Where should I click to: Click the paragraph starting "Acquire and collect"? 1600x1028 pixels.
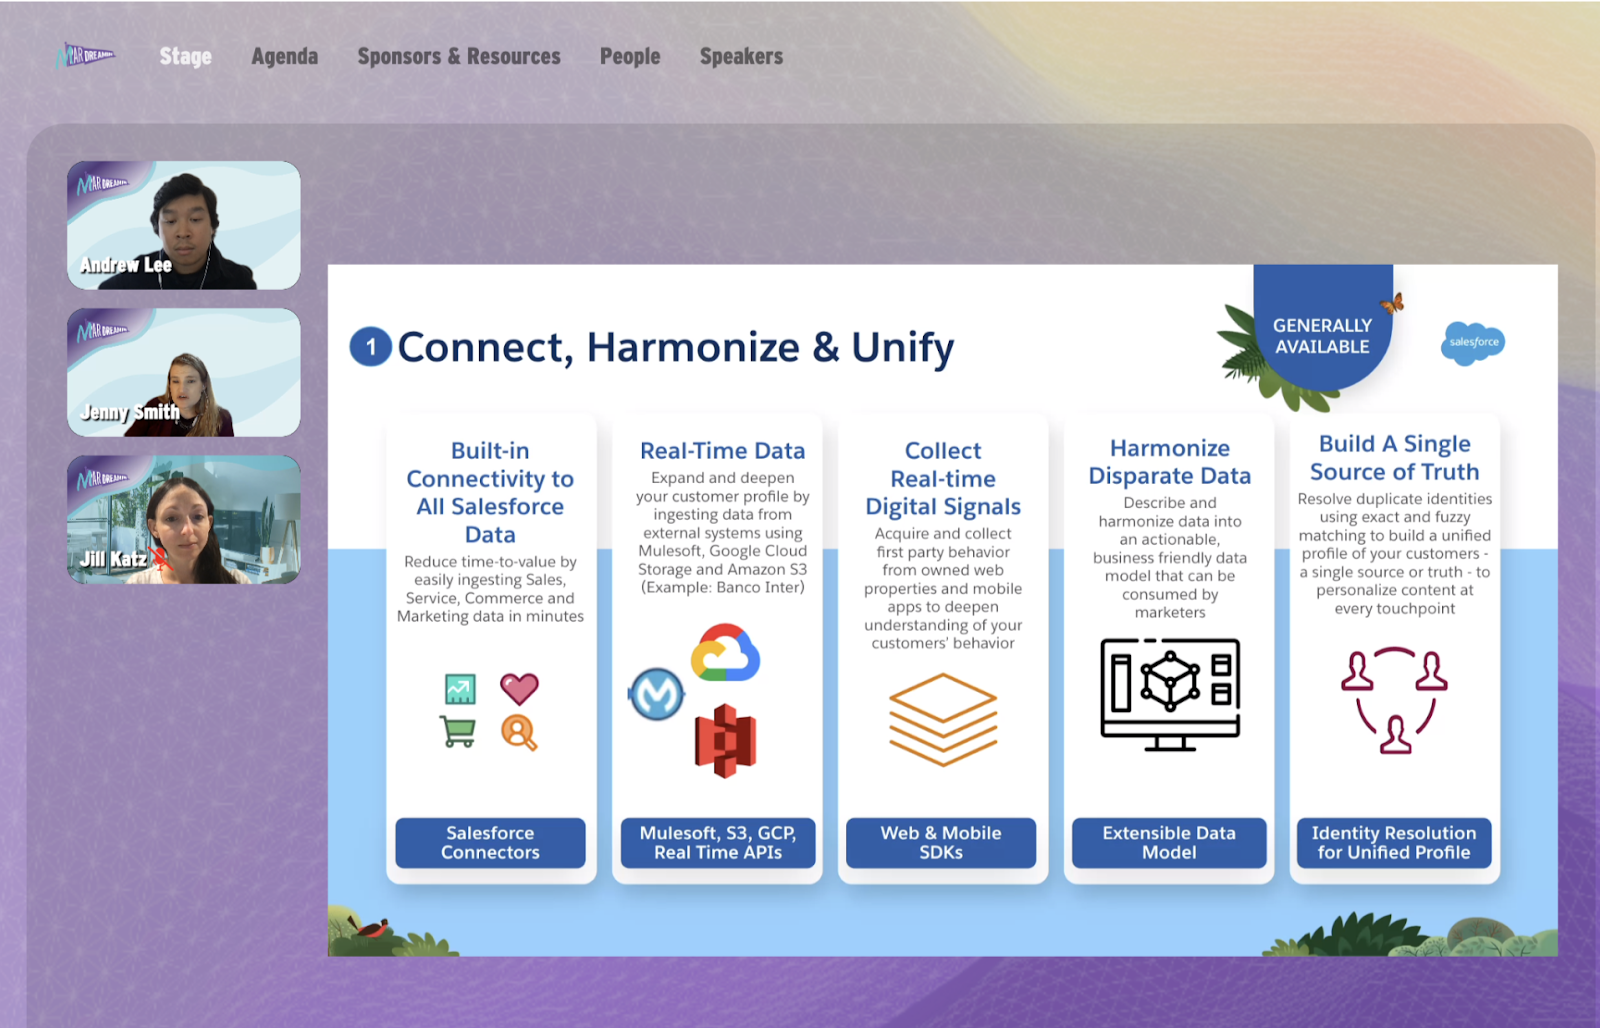point(943,588)
